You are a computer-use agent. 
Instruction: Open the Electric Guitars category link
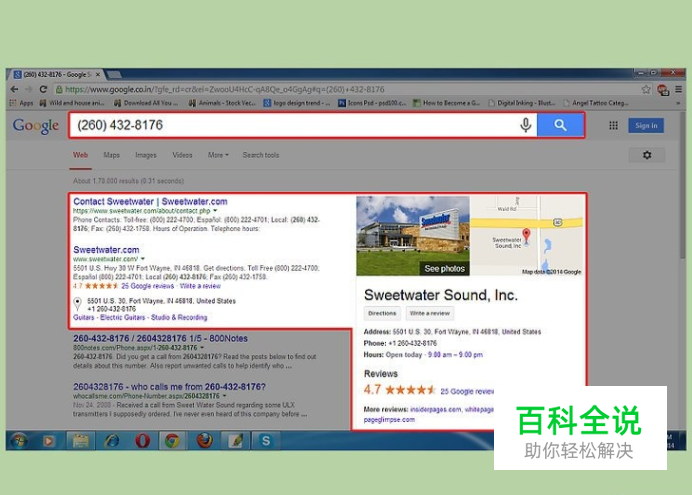pos(122,317)
